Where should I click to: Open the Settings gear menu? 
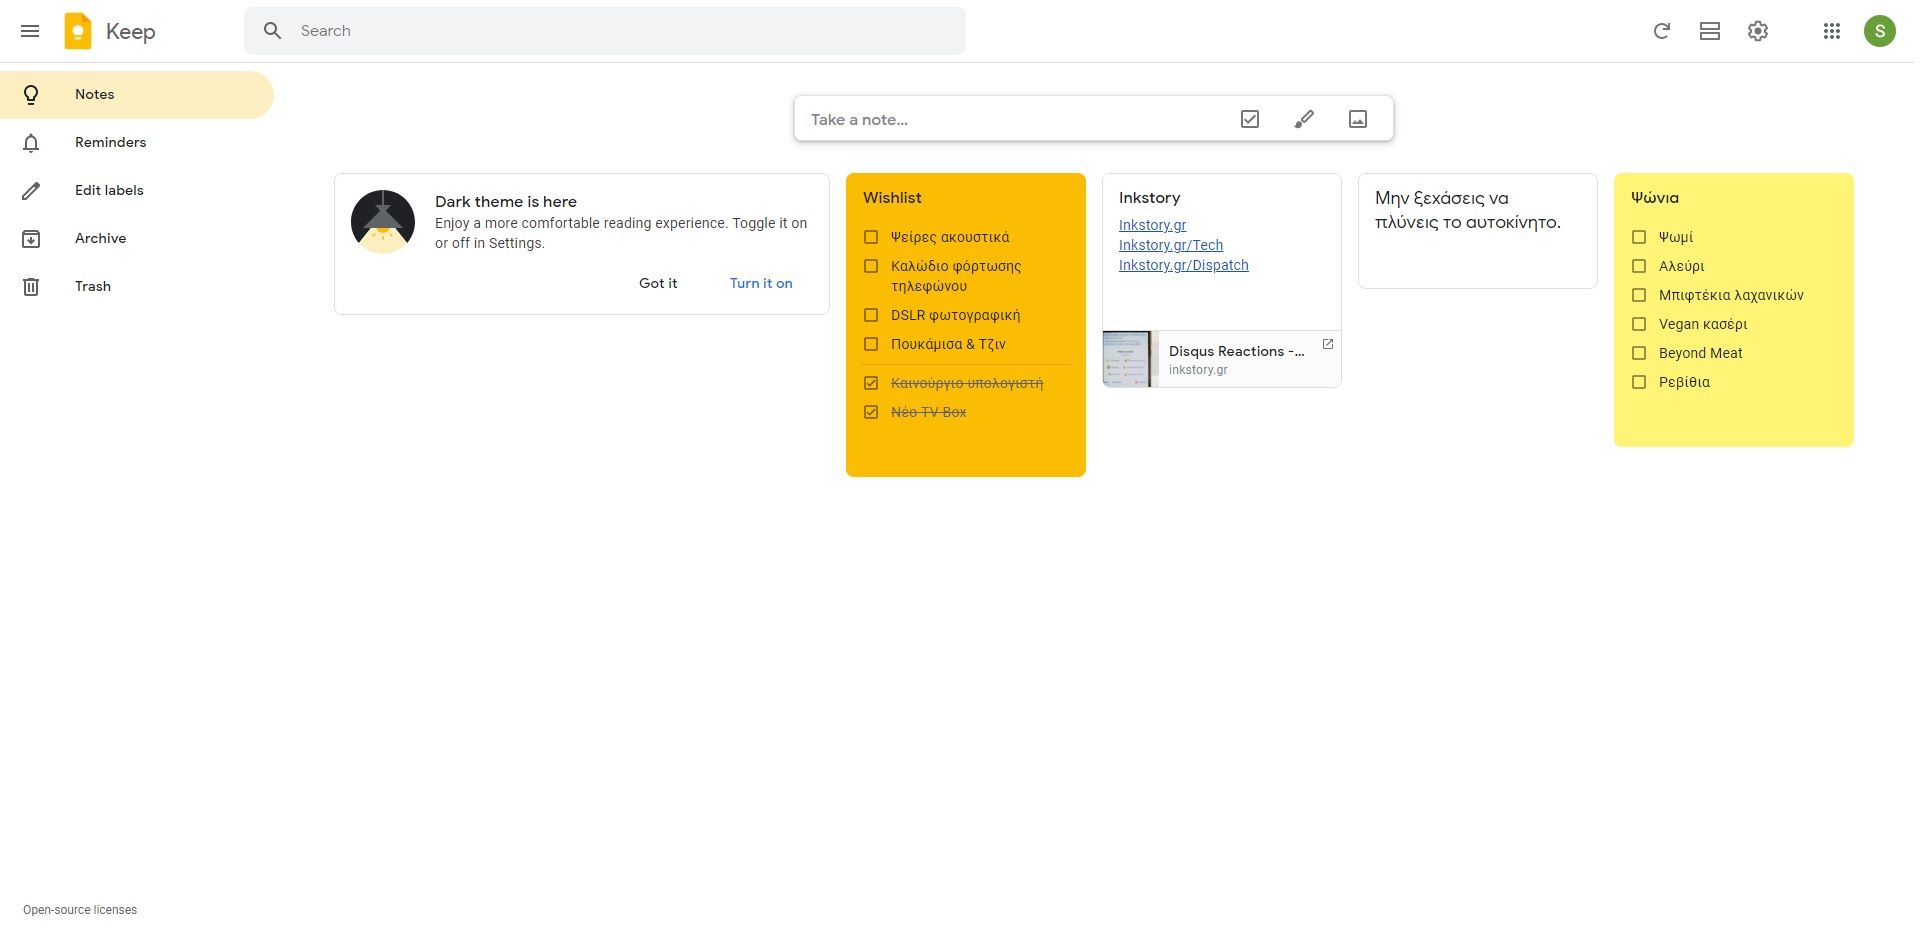pyautogui.click(x=1757, y=31)
